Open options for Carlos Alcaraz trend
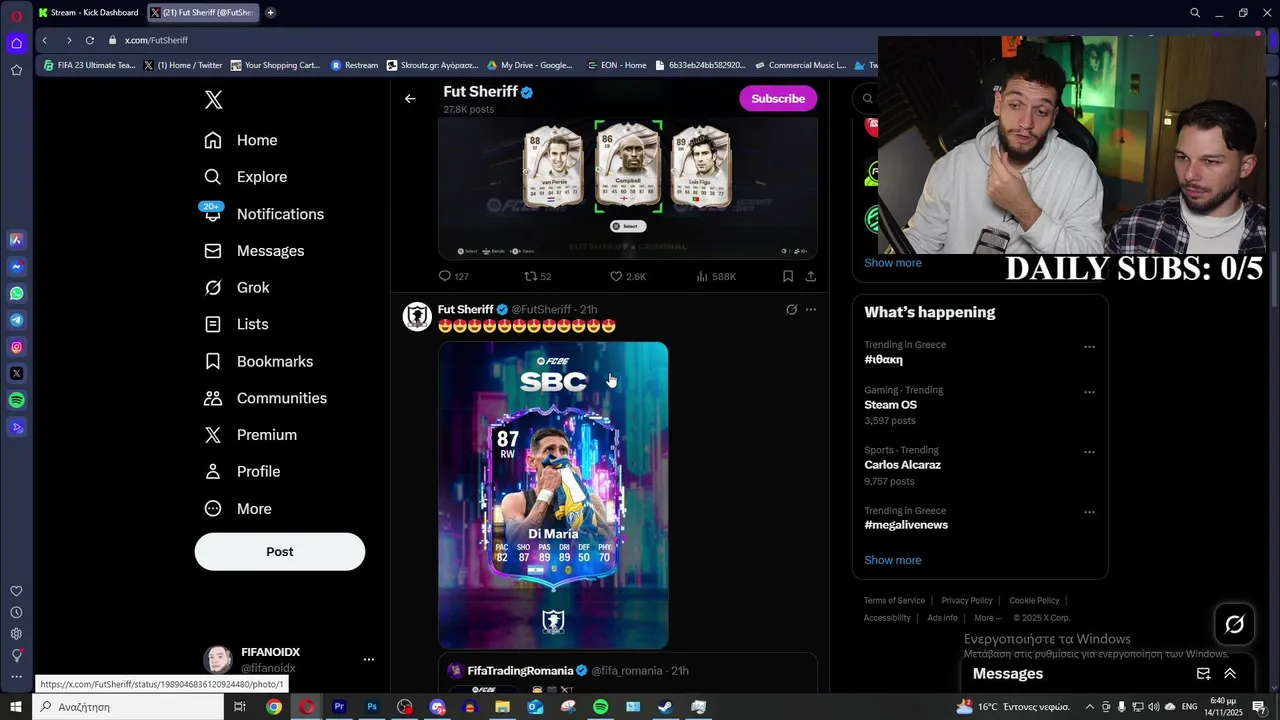The width and height of the screenshot is (1280, 720). point(1089,452)
